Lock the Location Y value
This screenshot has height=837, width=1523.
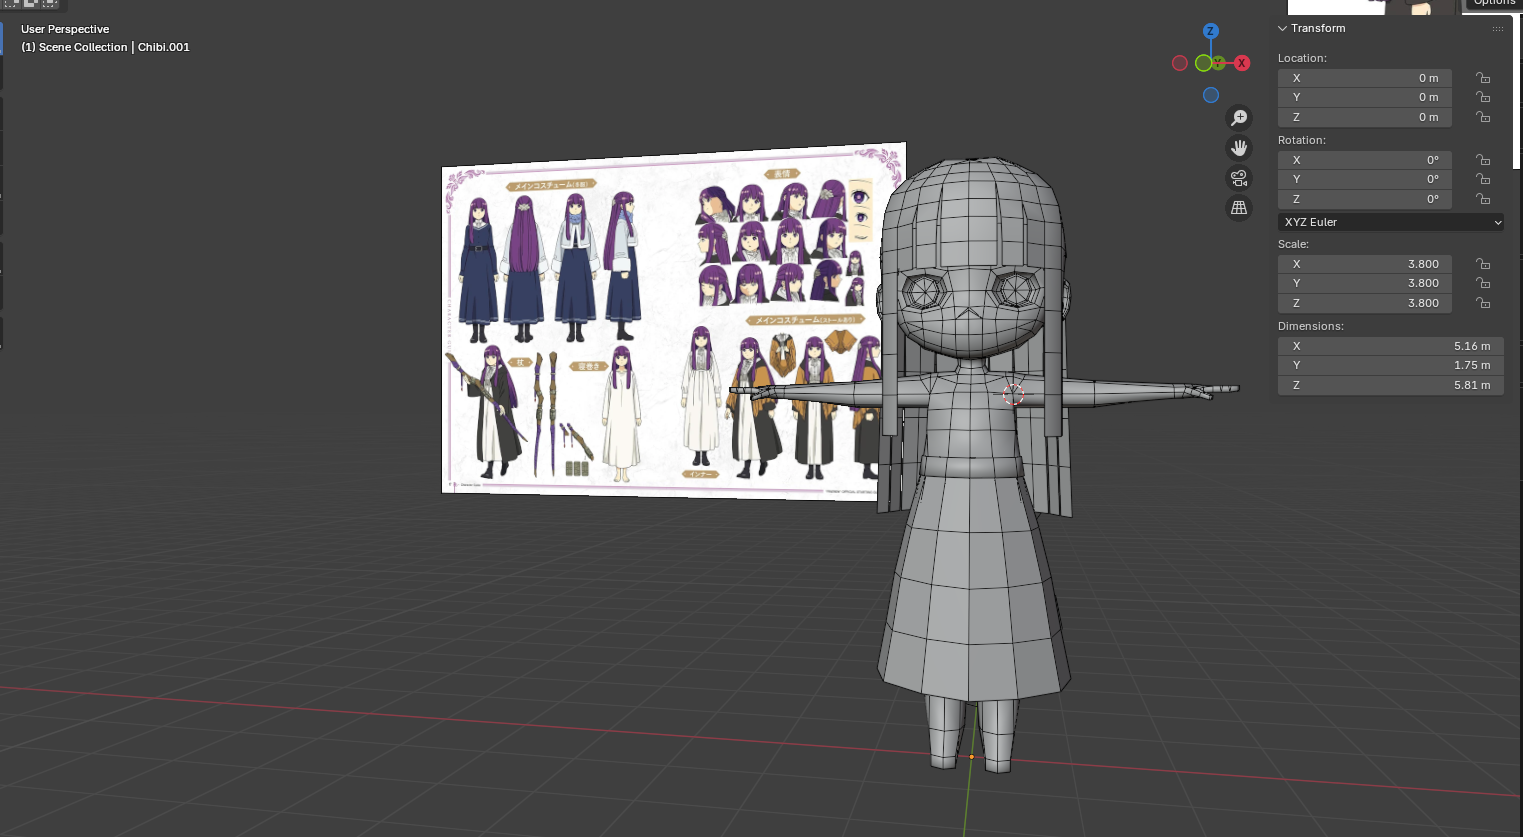click(x=1483, y=97)
